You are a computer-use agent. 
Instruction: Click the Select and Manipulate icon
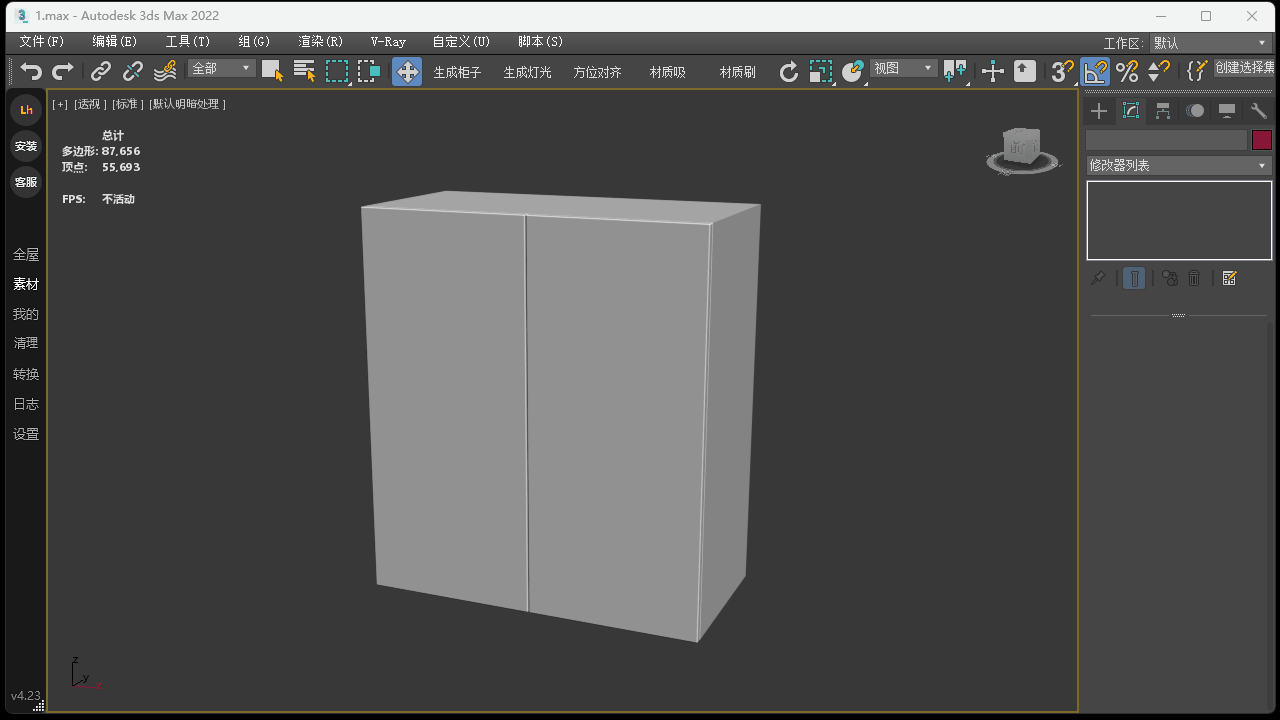(x=993, y=71)
